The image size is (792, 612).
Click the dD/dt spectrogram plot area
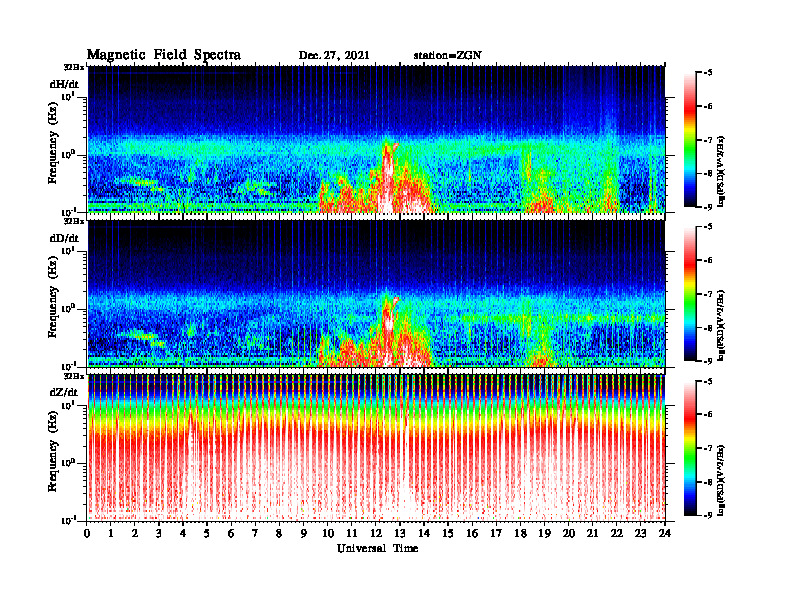click(x=376, y=293)
